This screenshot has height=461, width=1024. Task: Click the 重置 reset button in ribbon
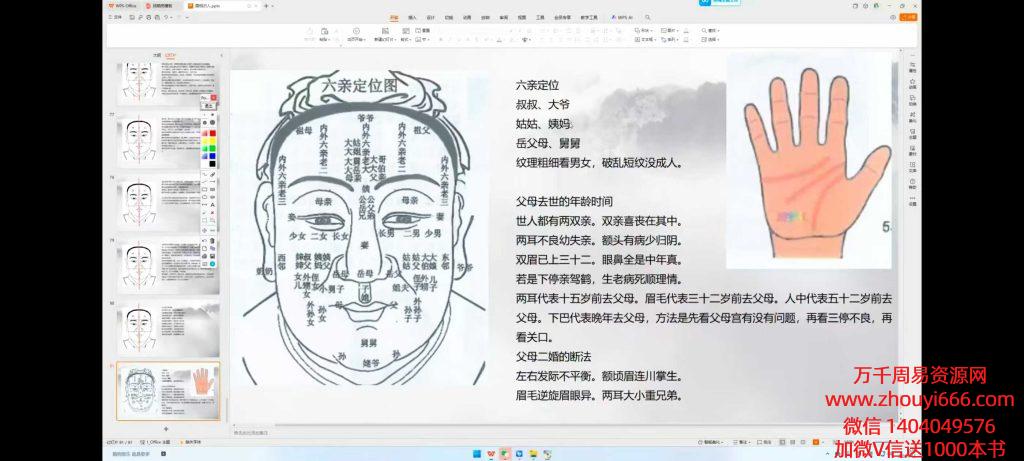(425, 31)
